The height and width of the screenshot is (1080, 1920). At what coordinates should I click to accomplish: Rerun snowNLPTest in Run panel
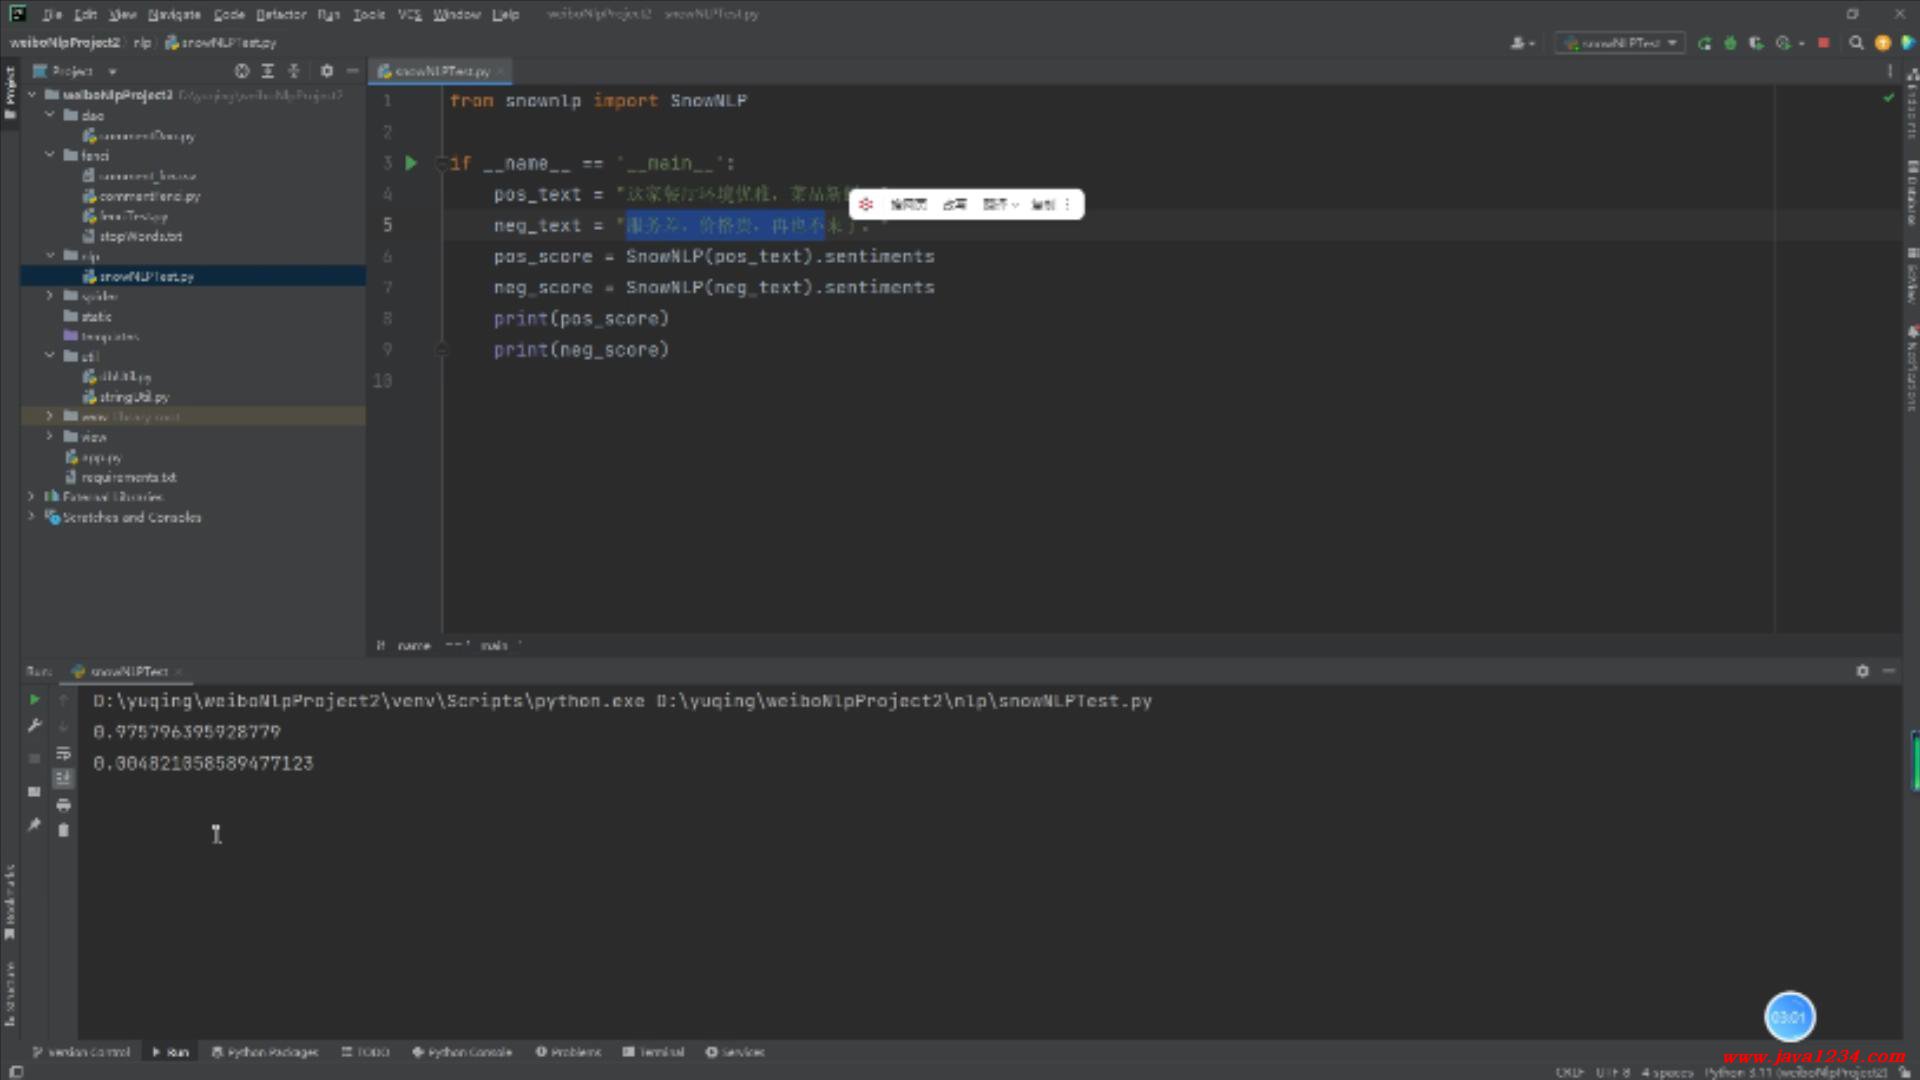coord(34,700)
